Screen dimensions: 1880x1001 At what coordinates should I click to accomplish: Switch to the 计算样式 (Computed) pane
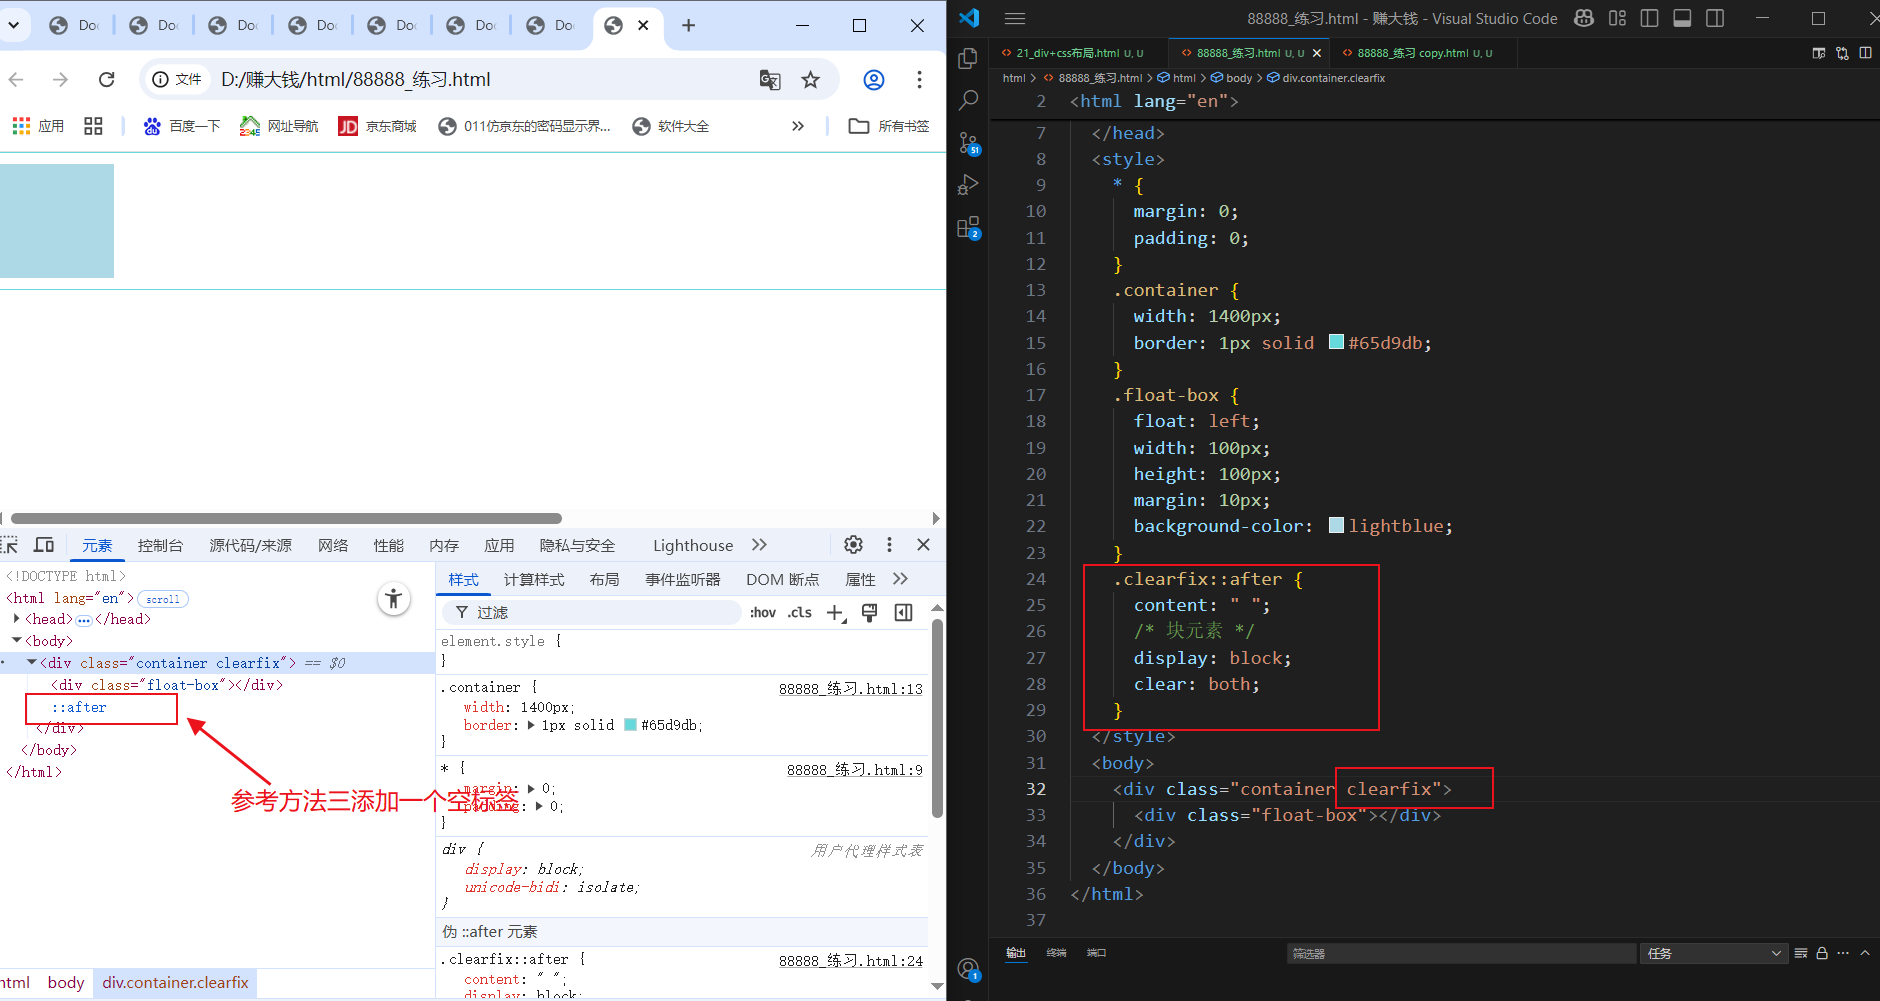(534, 580)
